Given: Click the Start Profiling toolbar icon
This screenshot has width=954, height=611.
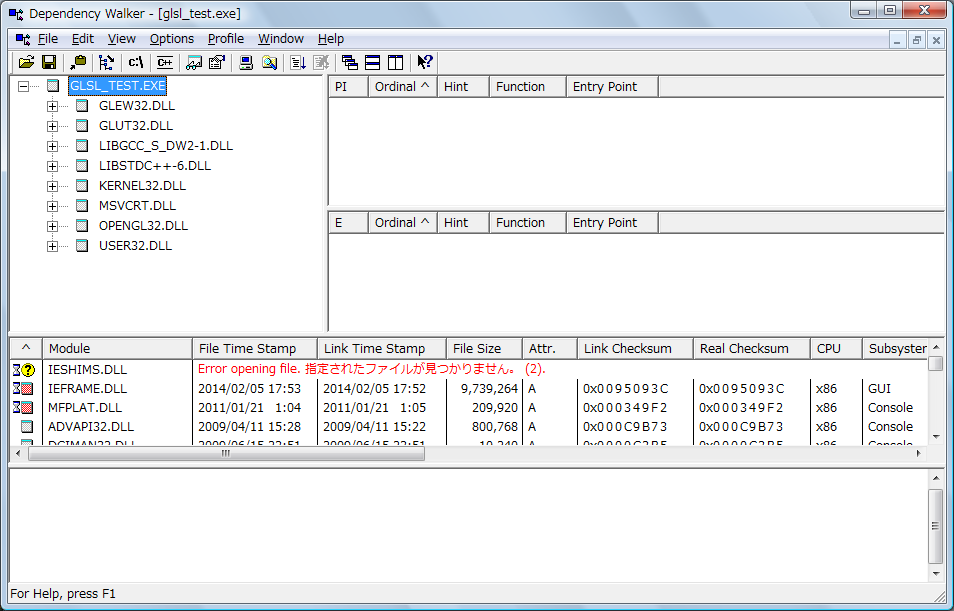Looking at the screenshot, I should pyautogui.click(x=298, y=62).
